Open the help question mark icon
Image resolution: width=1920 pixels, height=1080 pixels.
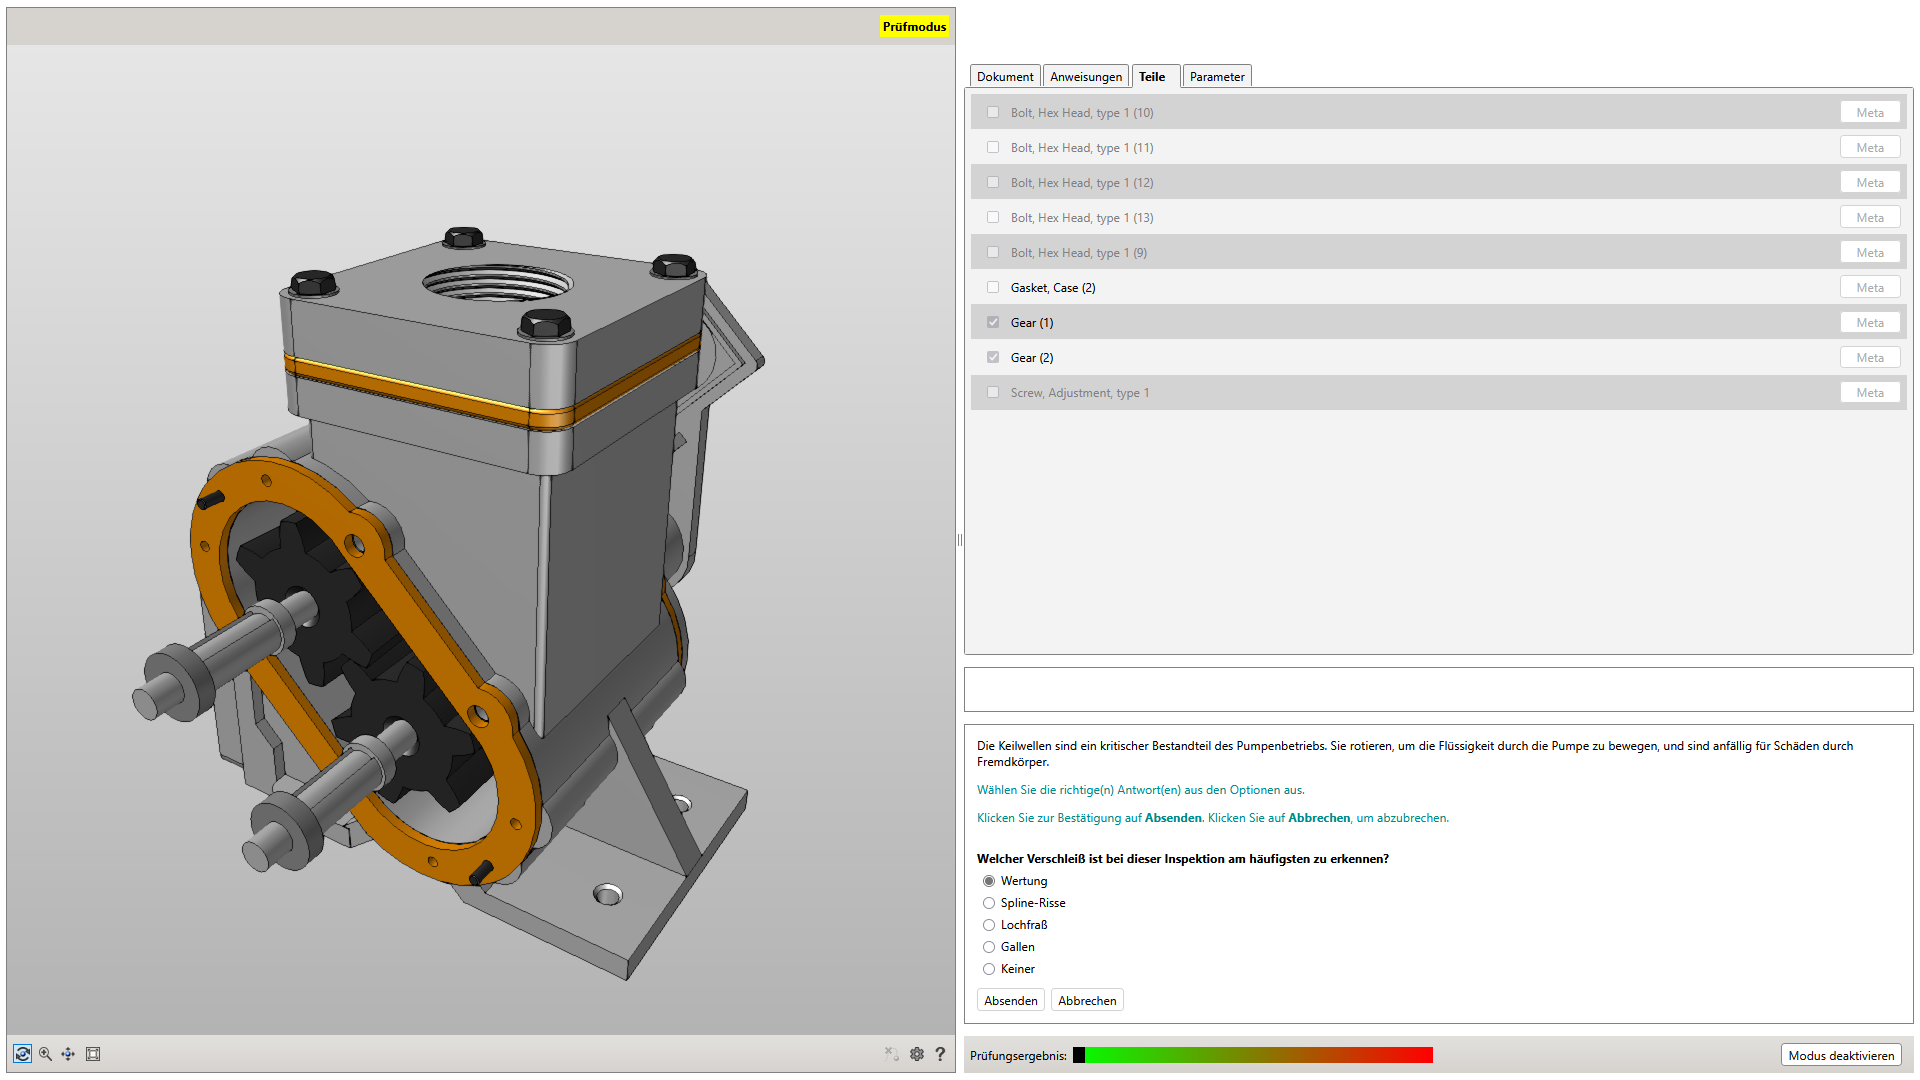[x=940, y=1054]
